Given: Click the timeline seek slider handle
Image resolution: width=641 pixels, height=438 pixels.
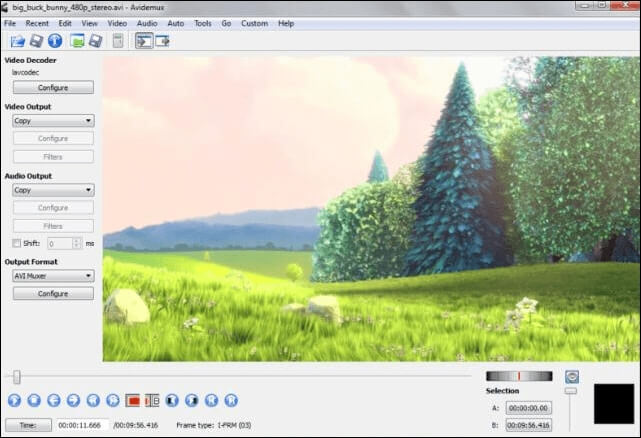Looking at the screenshot, I should 17,377.
